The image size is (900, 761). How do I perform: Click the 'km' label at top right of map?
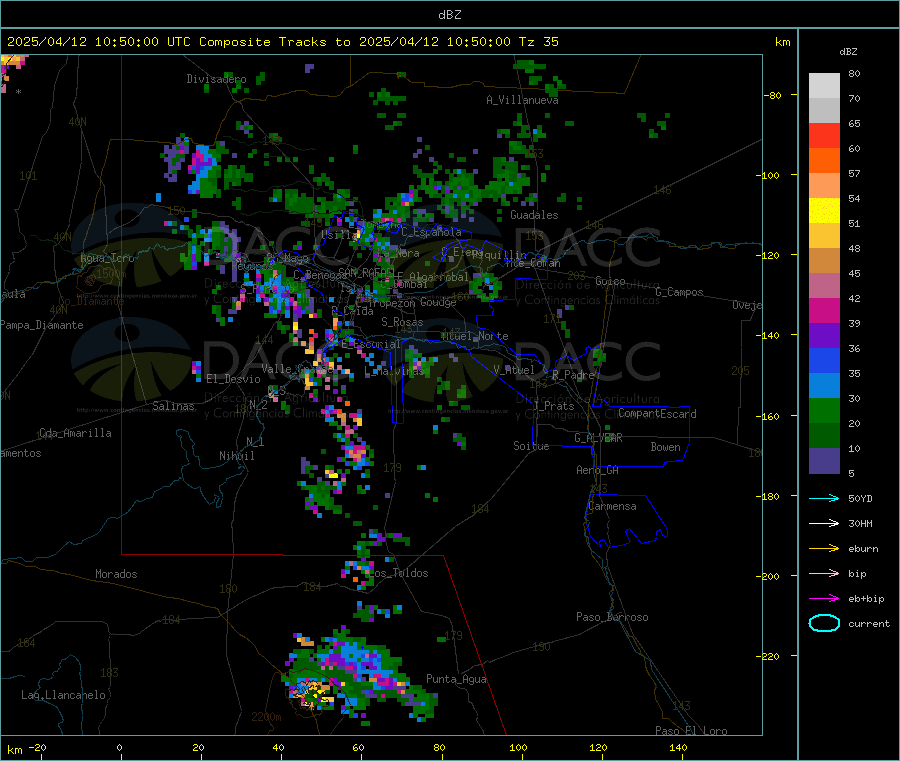[782, 42]
